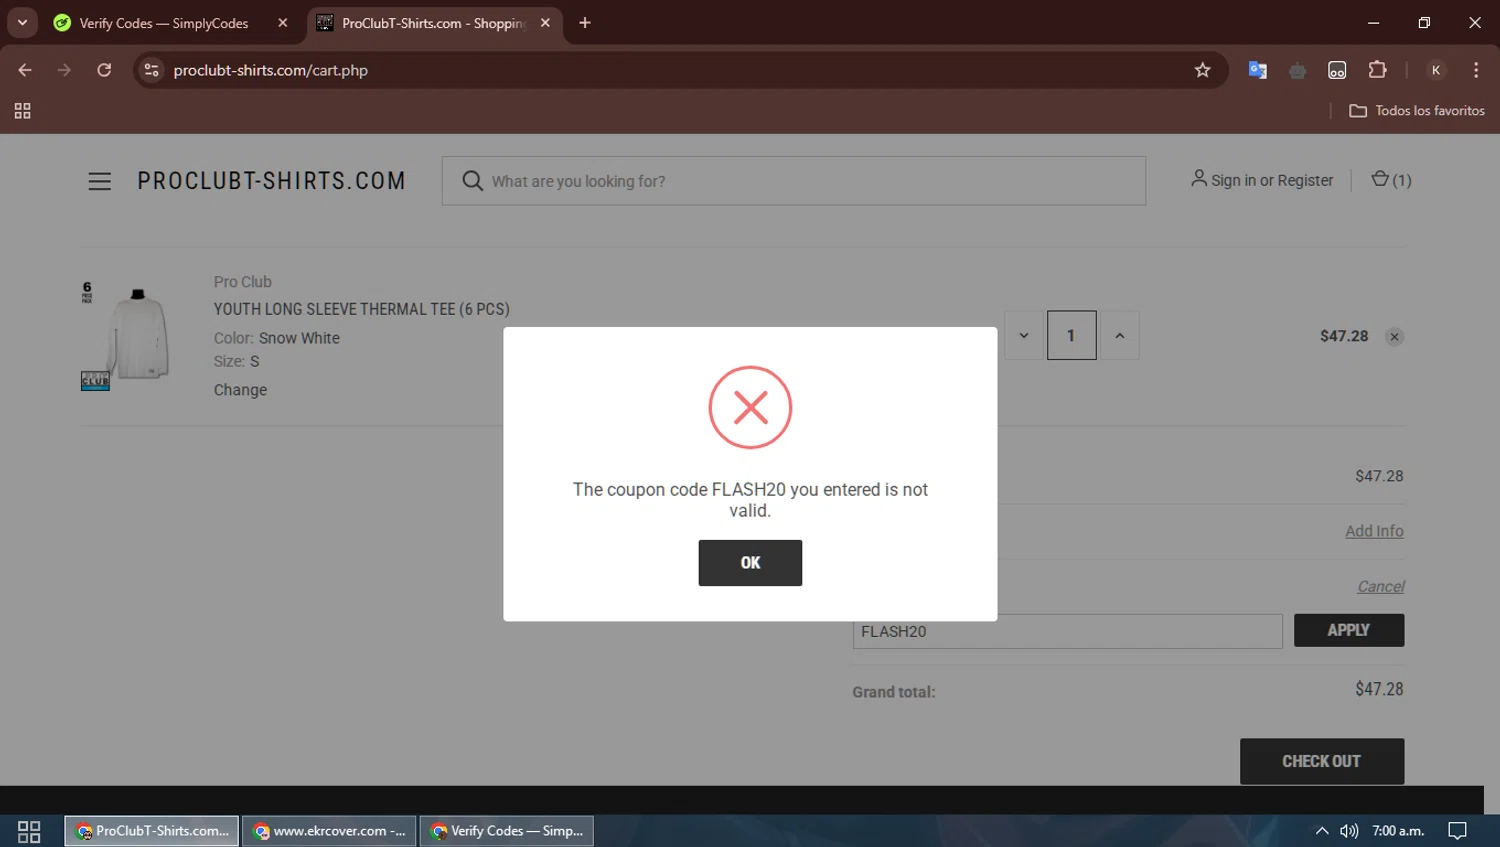This screenshot has height=847, width=1500.
Task: Click the coupon code field with FLASH20
Action: pos(1068,632)
